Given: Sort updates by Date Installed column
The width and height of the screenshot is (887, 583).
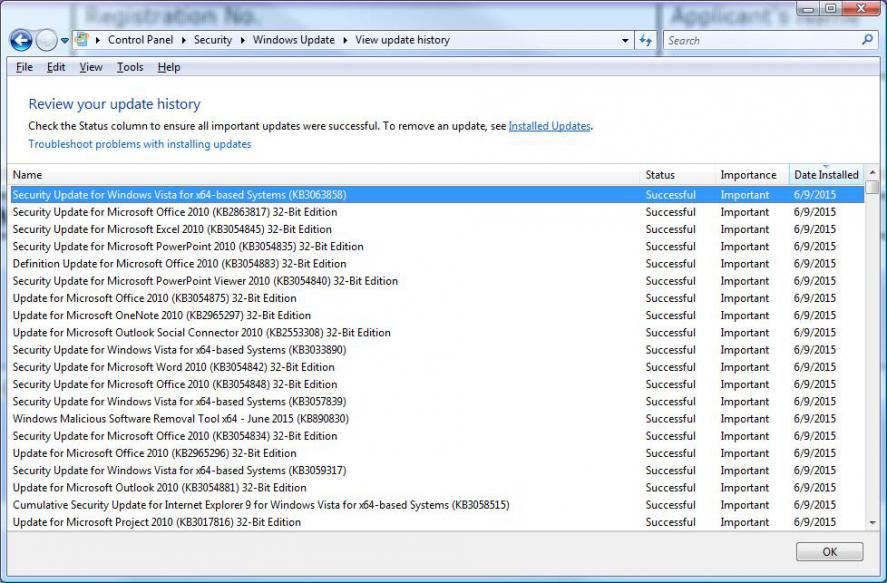Looking at the screenshot, I should 825,175.
